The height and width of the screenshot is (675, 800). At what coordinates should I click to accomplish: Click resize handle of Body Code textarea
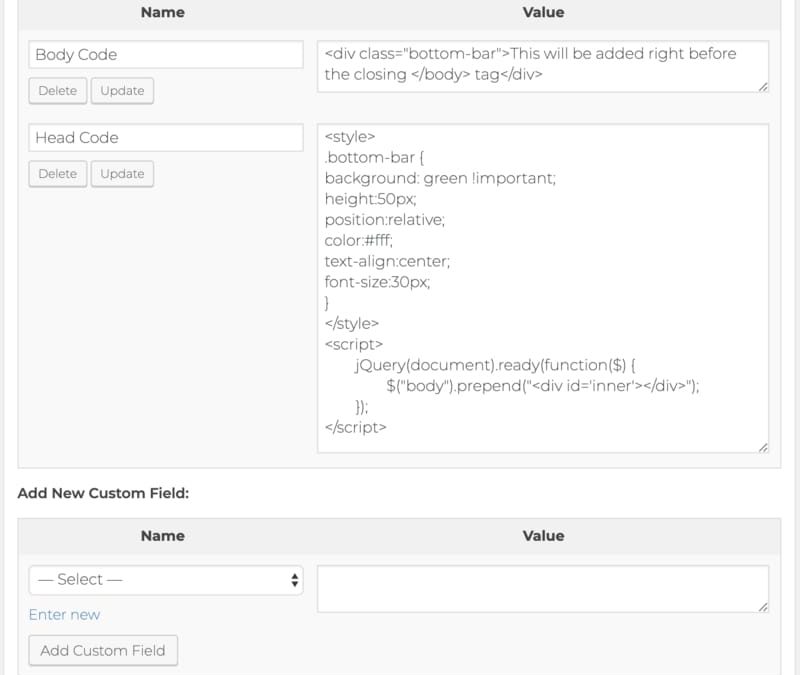[763, 87]
